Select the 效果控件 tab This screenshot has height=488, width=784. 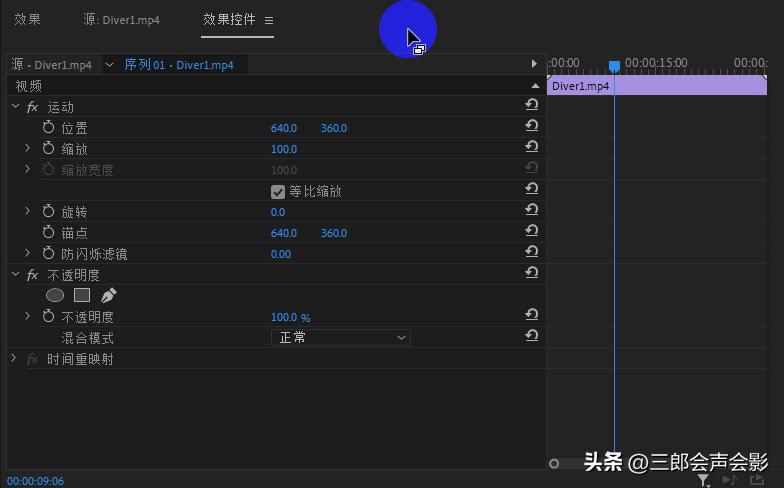[229, 20]
